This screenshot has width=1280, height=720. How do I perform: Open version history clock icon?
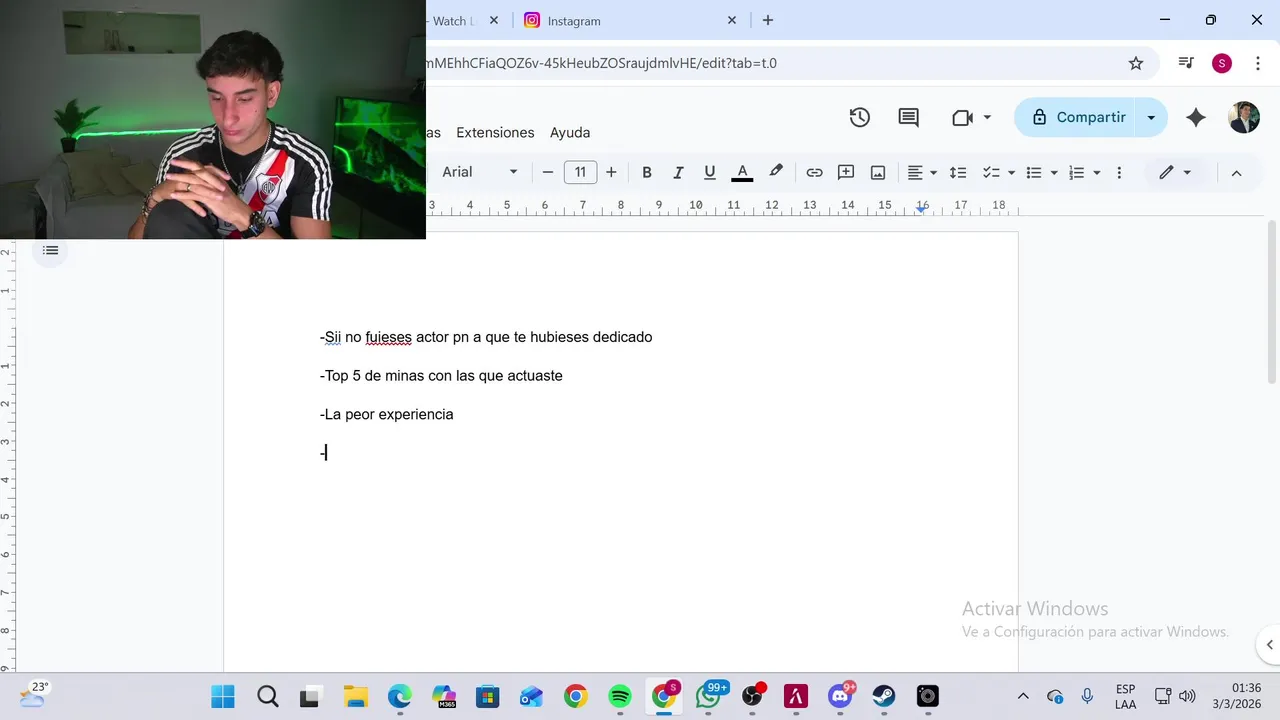[x=859, y=118]
